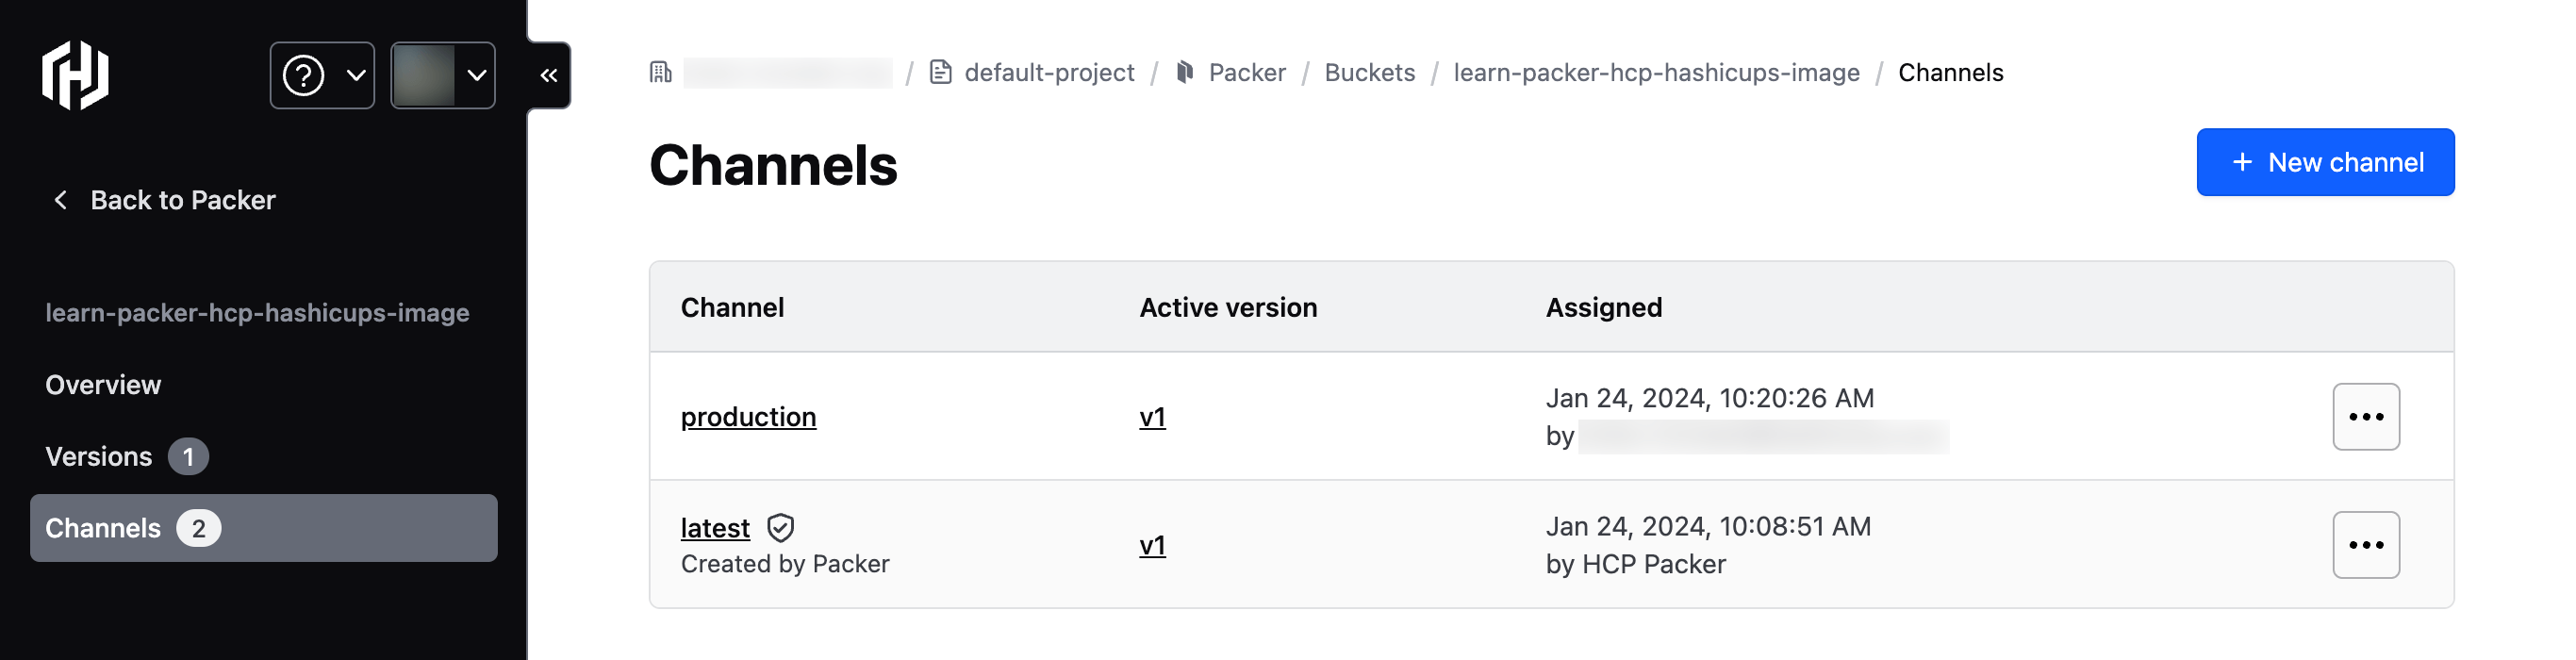Select Overview in the sidebar
This screenshot has width=2576, height=660.
tap(103, 384)
